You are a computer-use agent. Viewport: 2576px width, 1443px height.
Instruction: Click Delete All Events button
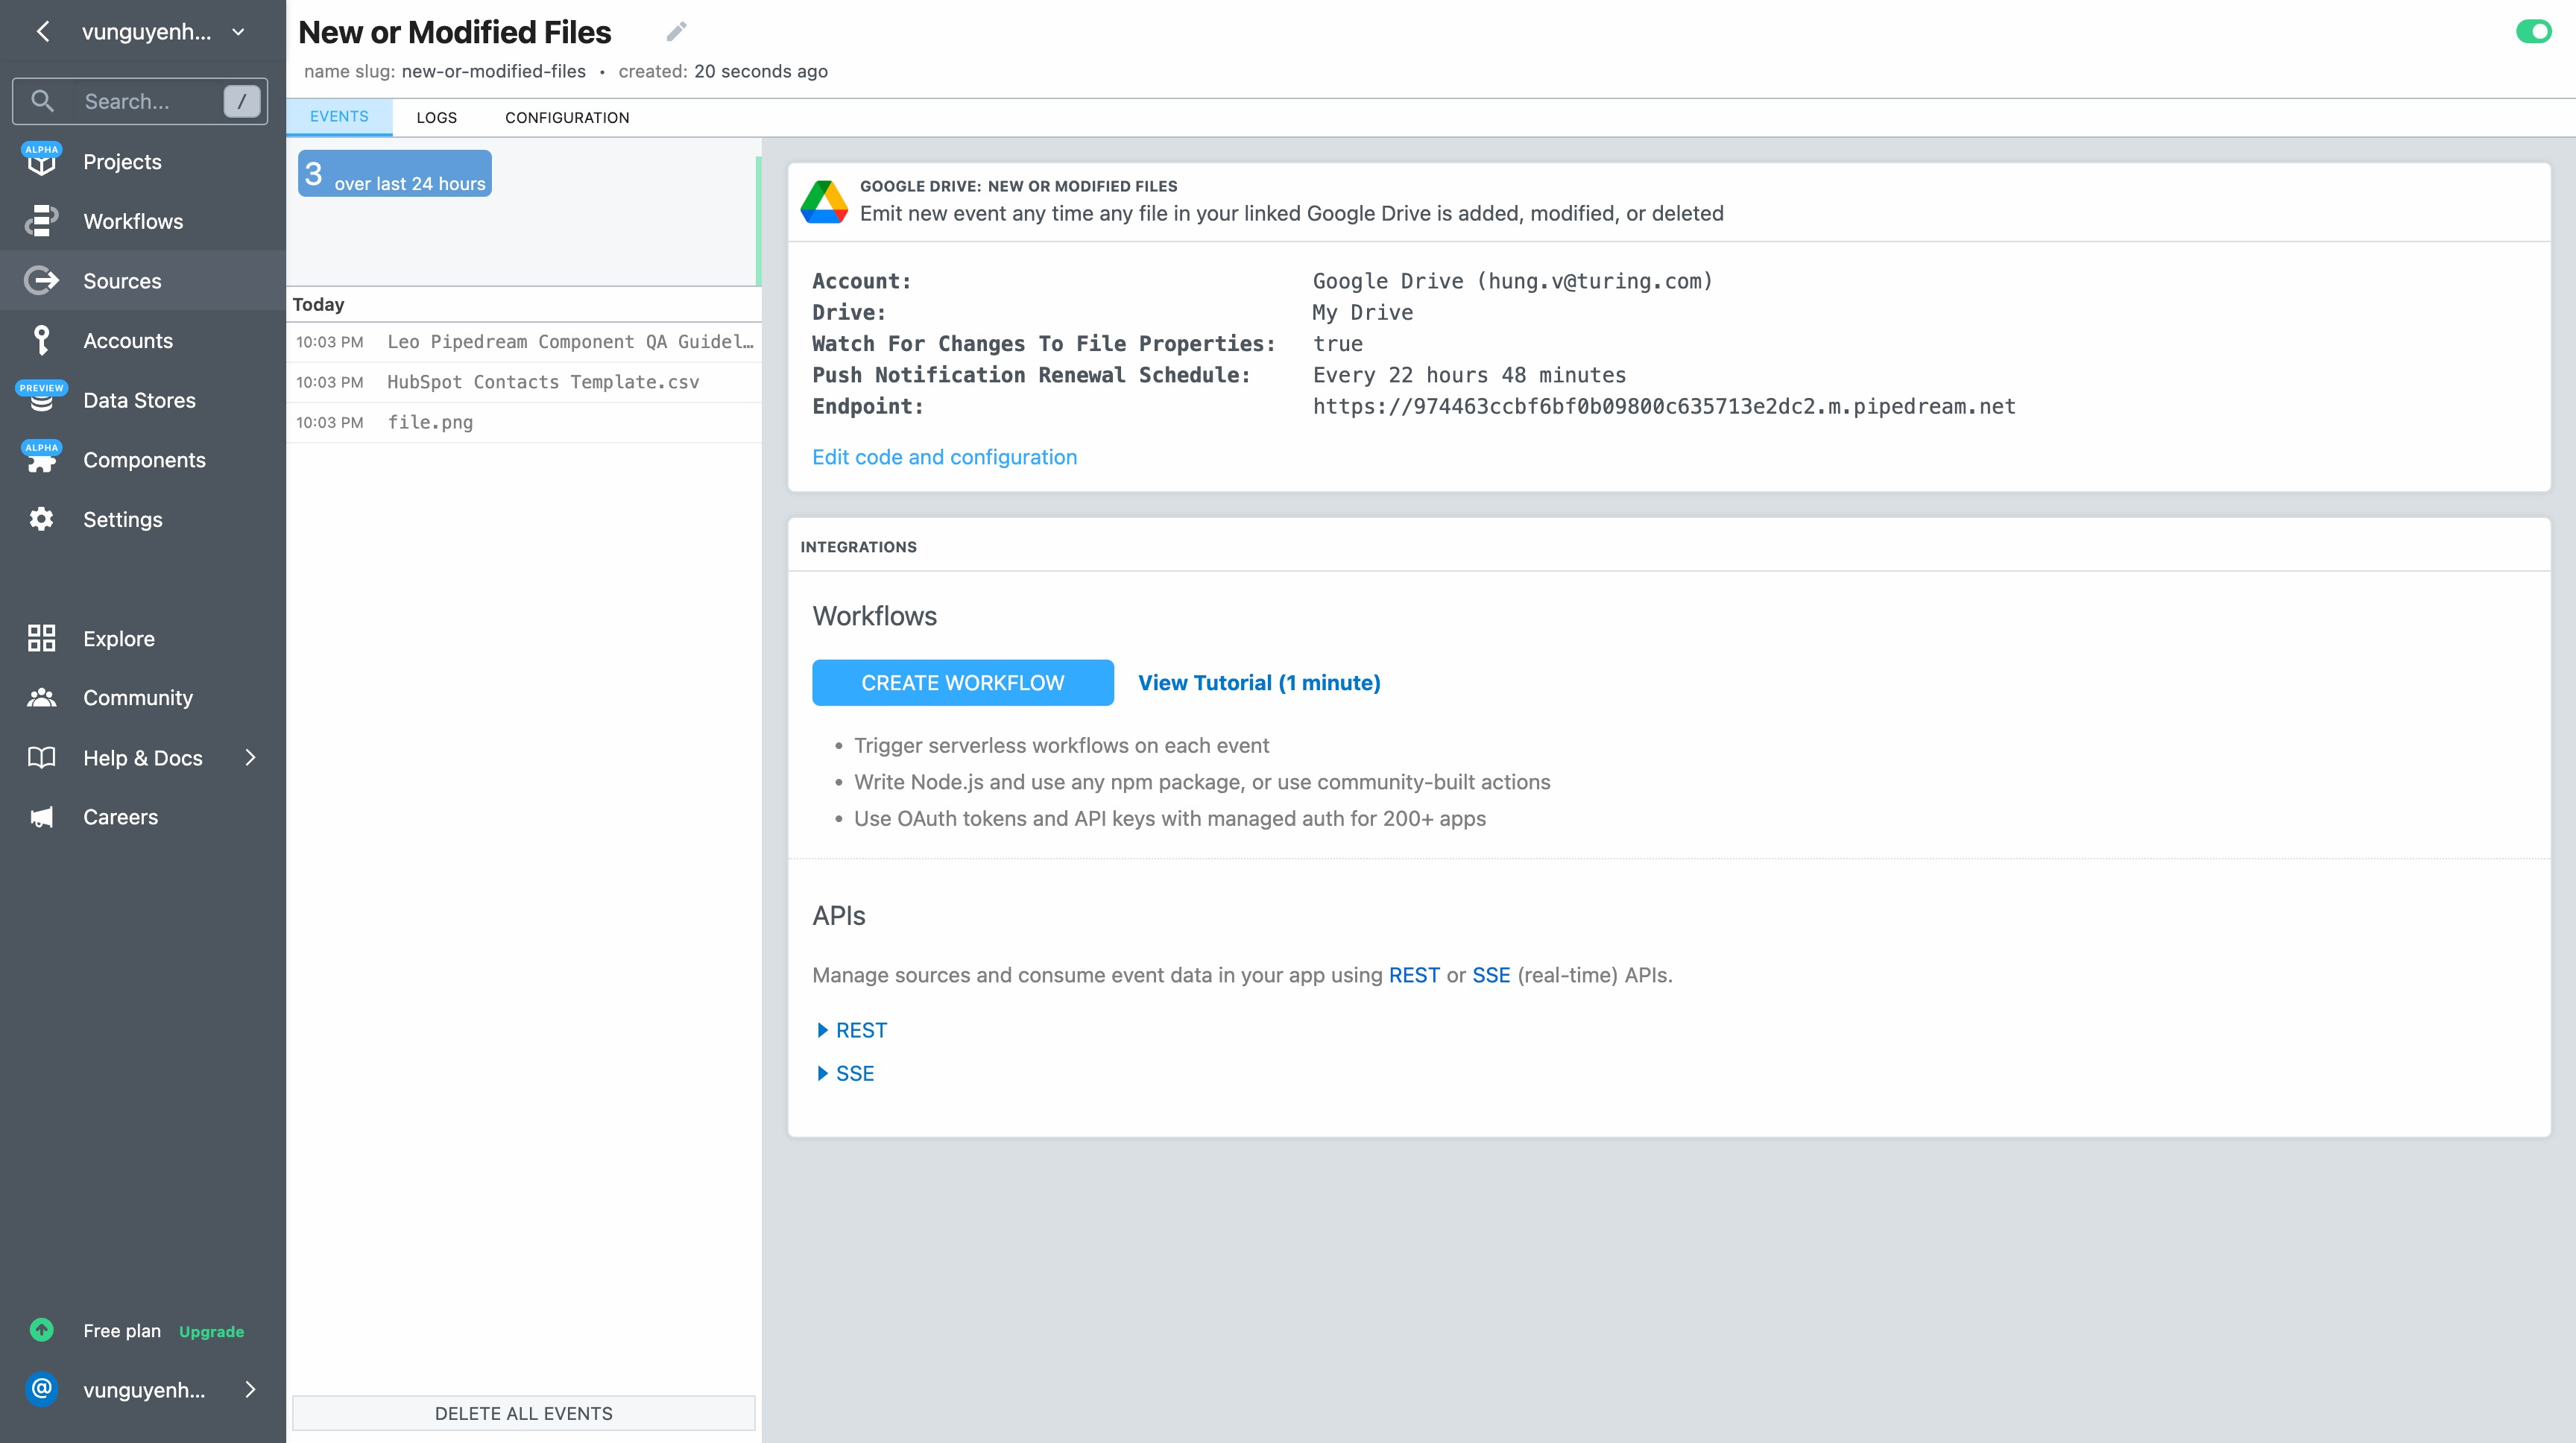(x=524, y=1413)
